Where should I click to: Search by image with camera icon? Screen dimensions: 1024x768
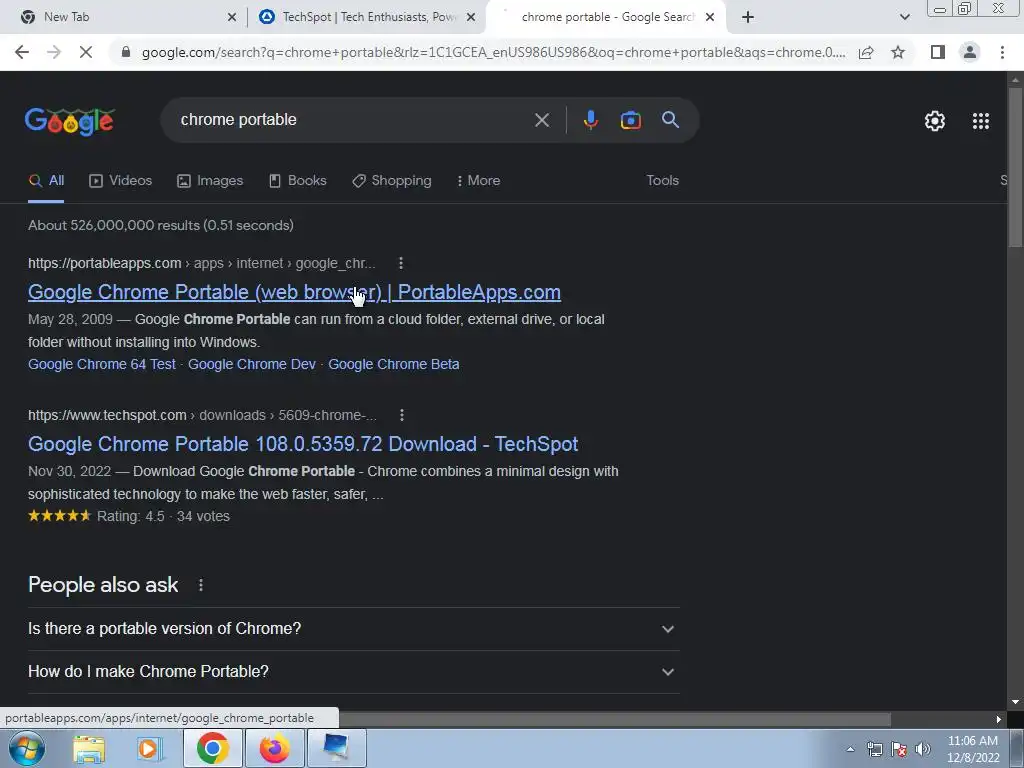coord(630,120)
